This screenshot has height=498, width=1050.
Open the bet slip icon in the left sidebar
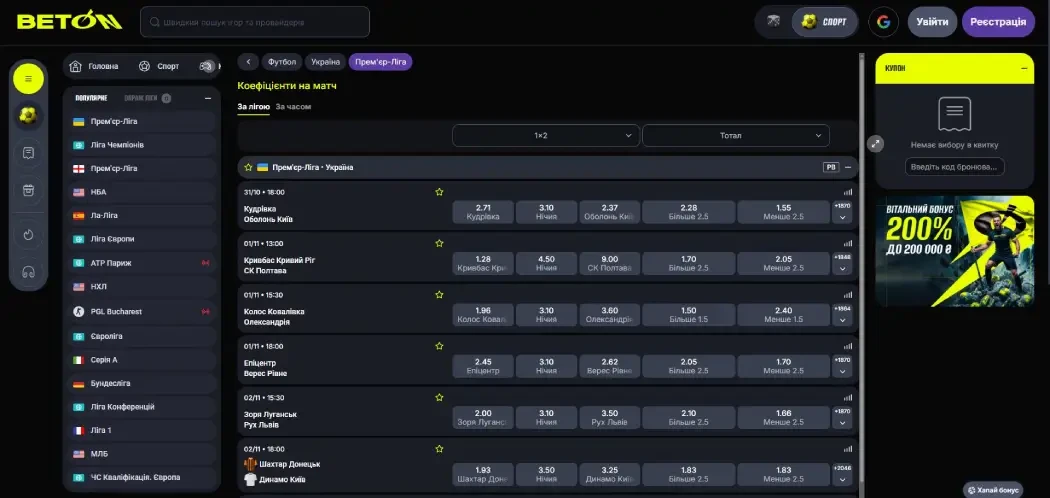pyautogui.click(x=29, y=153)
